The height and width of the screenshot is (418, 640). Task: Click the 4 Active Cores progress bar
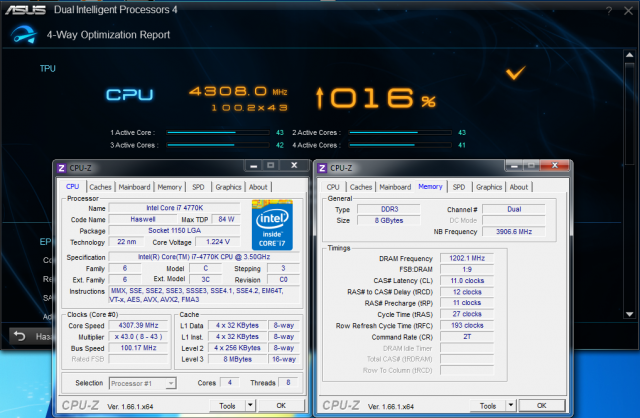400,145
